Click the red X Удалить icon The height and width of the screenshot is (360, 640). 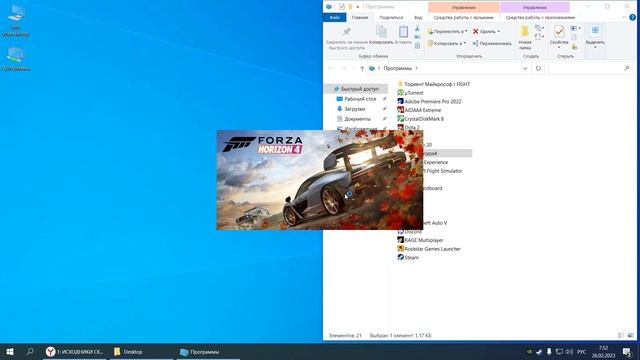tap(476, 31)
